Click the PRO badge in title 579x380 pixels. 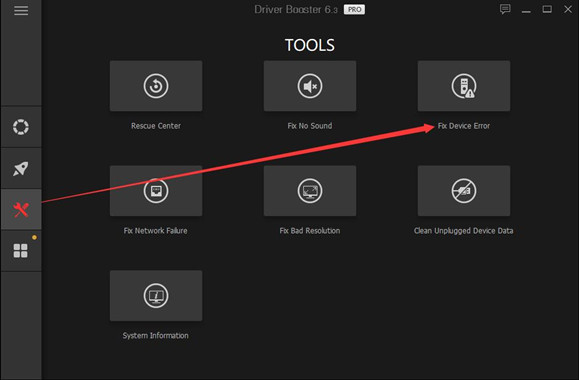pyautogui.click(x=354, y=10)
